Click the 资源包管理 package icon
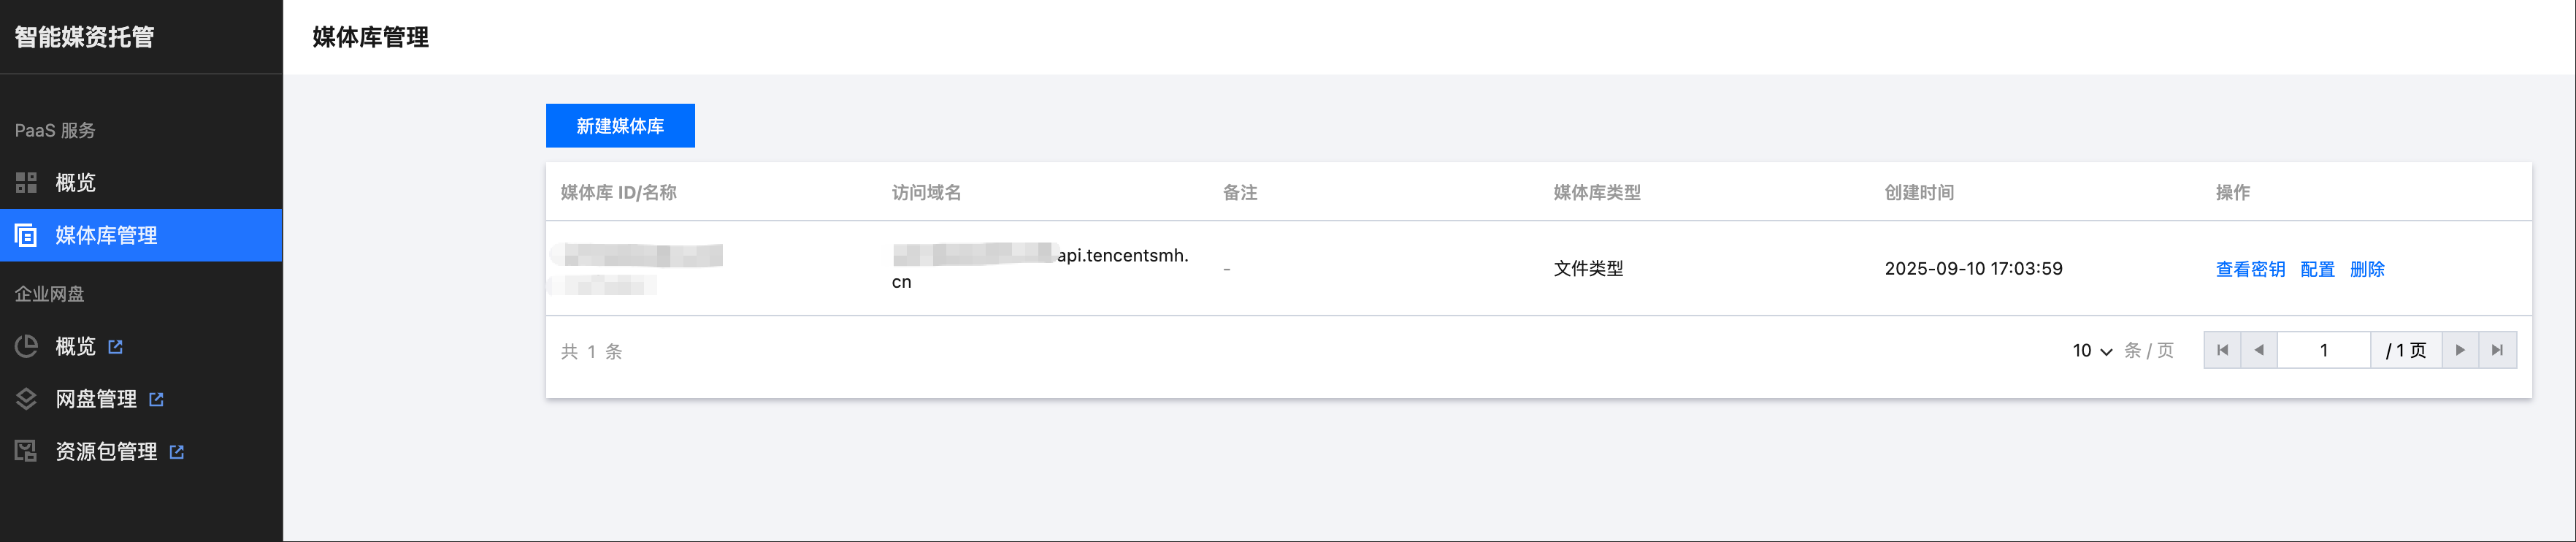2576x542 pixels. coord(26,451)
